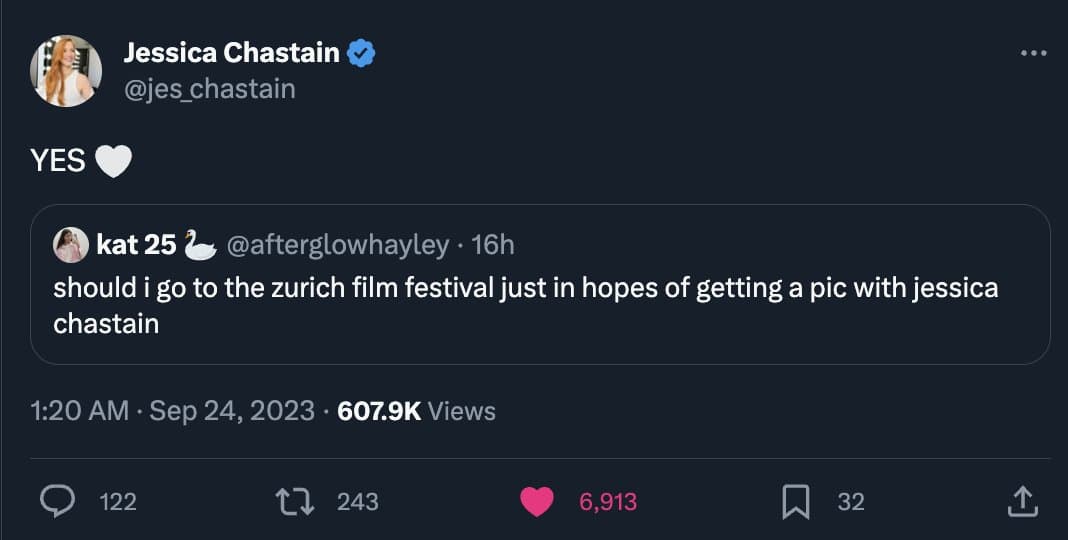
Task: Click the reply speech bubble icon
Action: point(66,501)
